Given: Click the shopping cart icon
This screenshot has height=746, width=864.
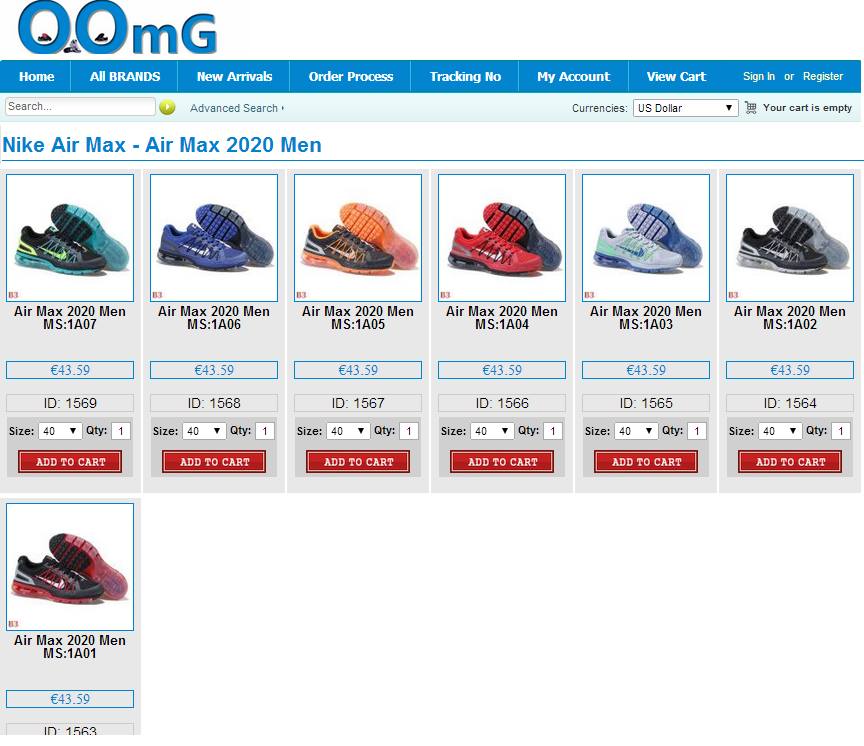Looking at the screenshot, I should pyautogui.click(x=750, y=107).
